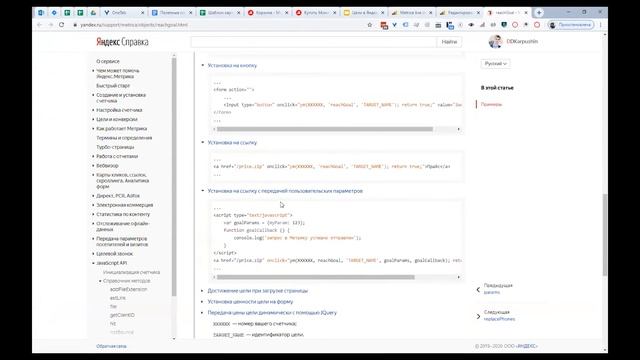Screen dimensions: 640x360
Task: Go back using the browser back arrow
Action: (x=39, y=25)
